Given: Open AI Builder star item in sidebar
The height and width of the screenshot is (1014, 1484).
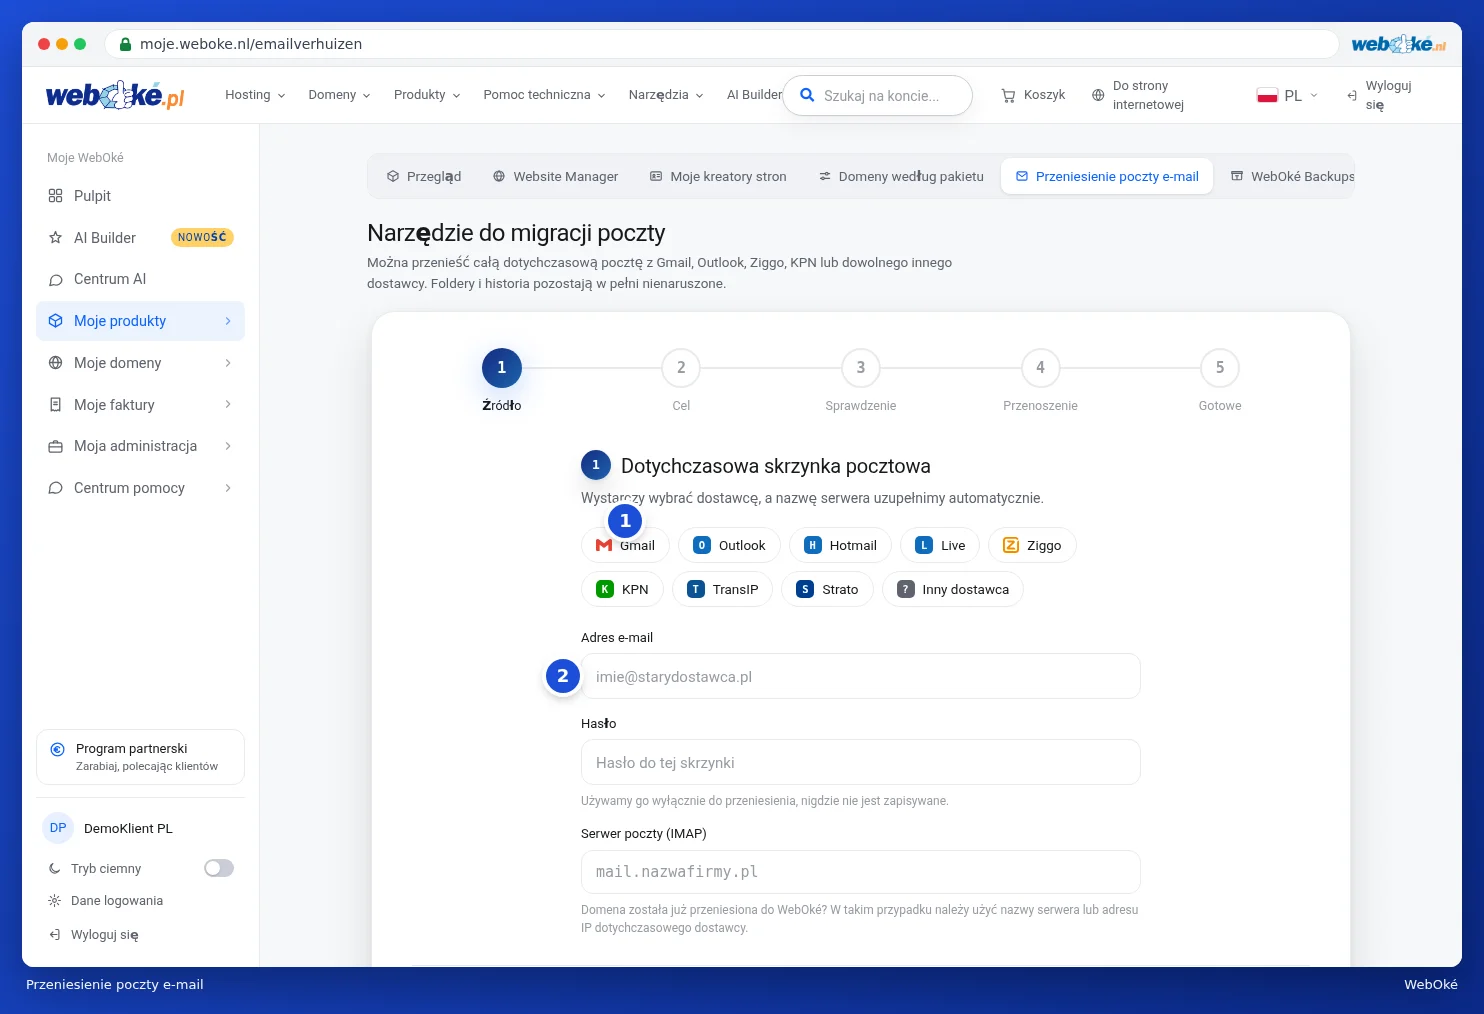Looking at the screenshot, I should click(x=140, y=238).
